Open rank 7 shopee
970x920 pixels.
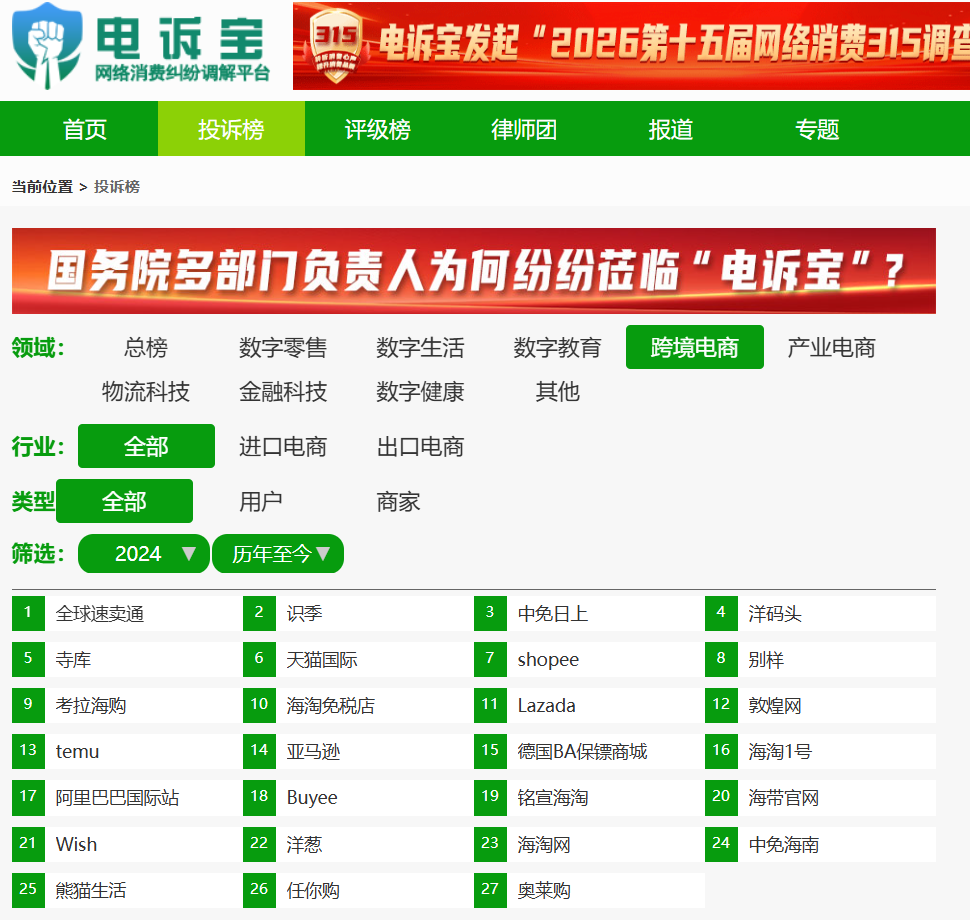[590, 660]
